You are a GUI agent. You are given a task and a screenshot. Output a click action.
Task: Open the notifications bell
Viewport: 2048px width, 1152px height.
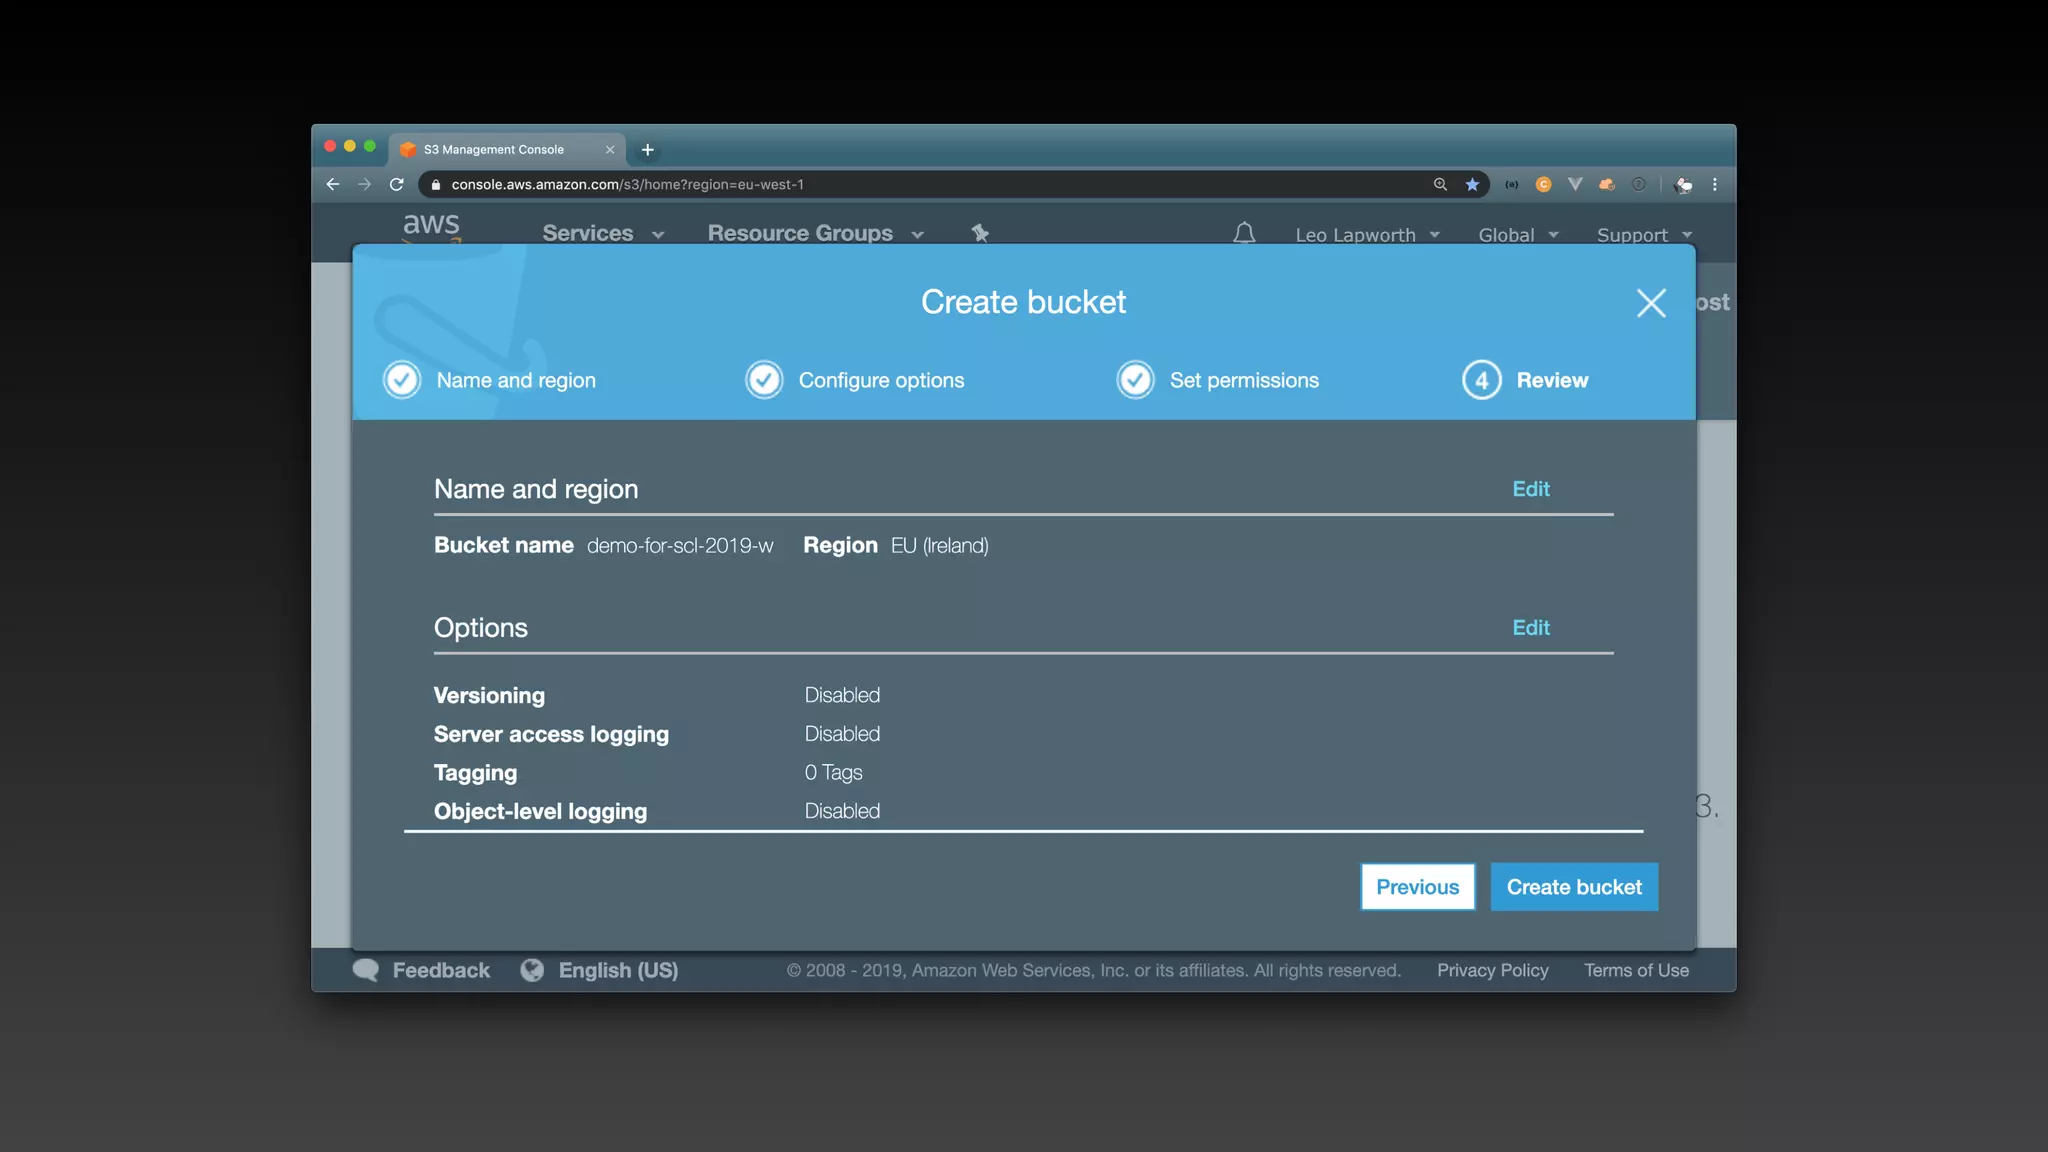[x=1244, y=234]
